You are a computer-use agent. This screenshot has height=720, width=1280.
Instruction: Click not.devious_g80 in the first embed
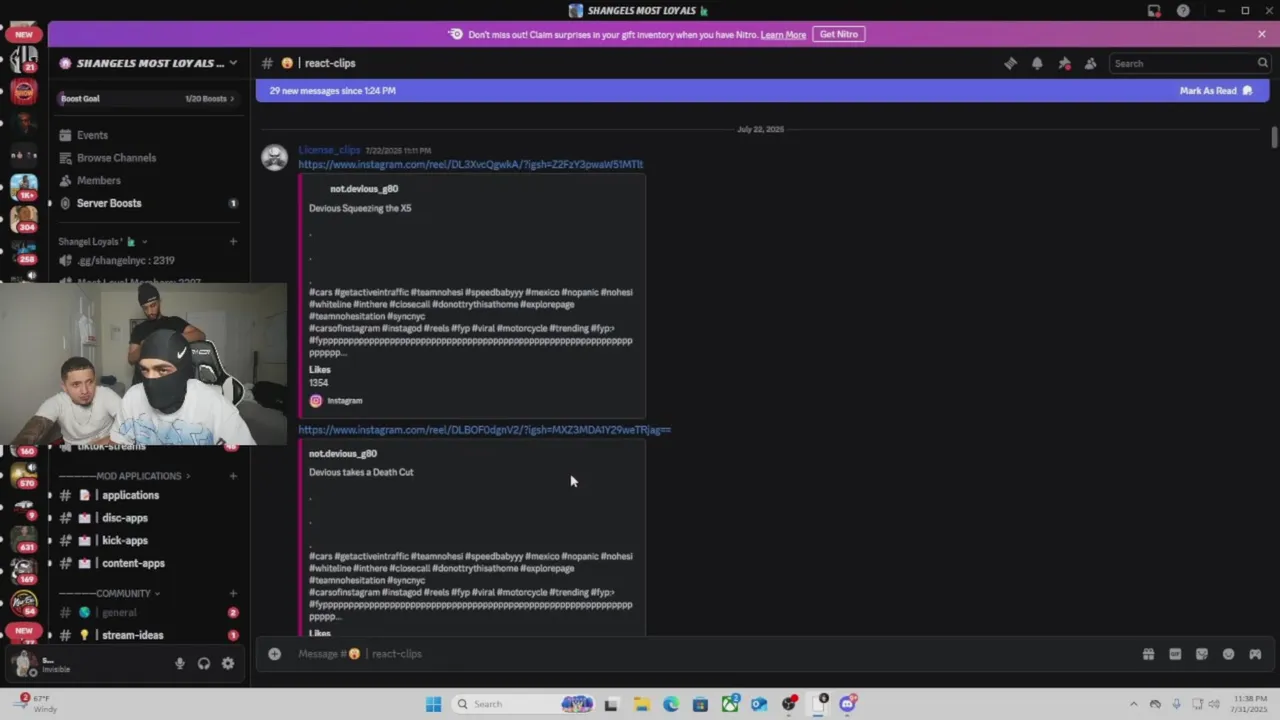(x=364, y=189)
